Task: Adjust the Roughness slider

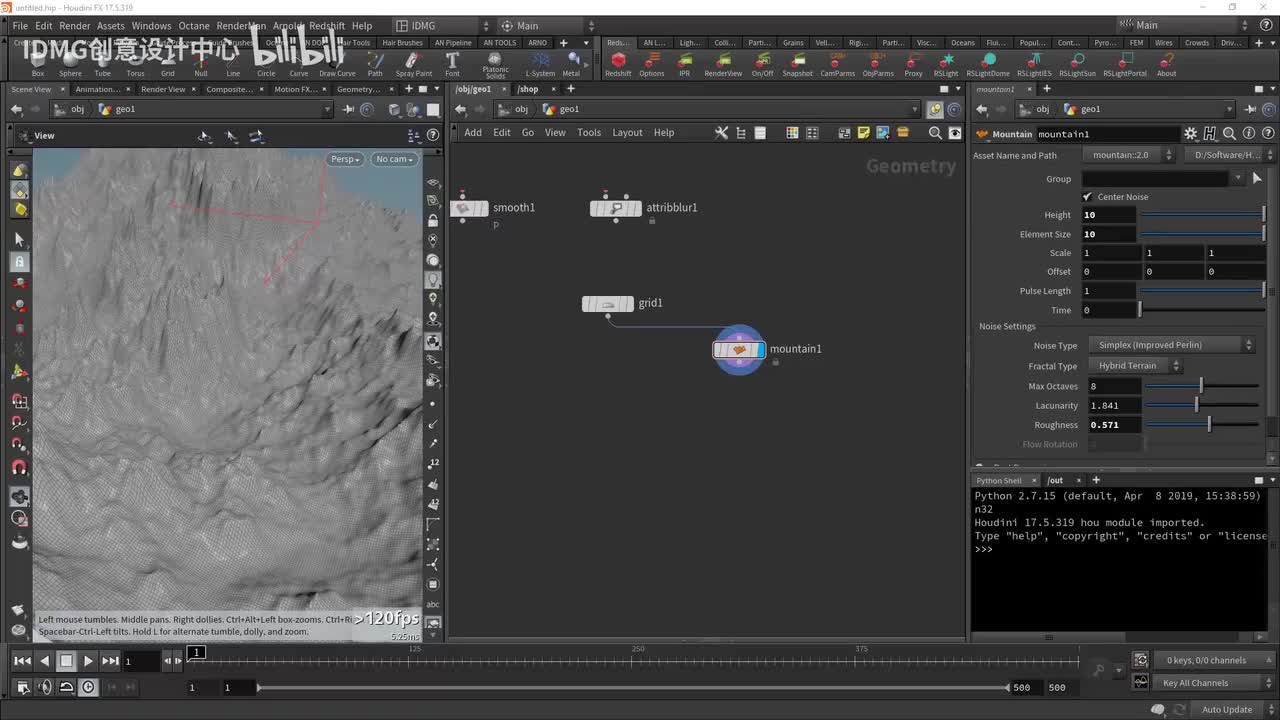Action: coord(1208,425)
